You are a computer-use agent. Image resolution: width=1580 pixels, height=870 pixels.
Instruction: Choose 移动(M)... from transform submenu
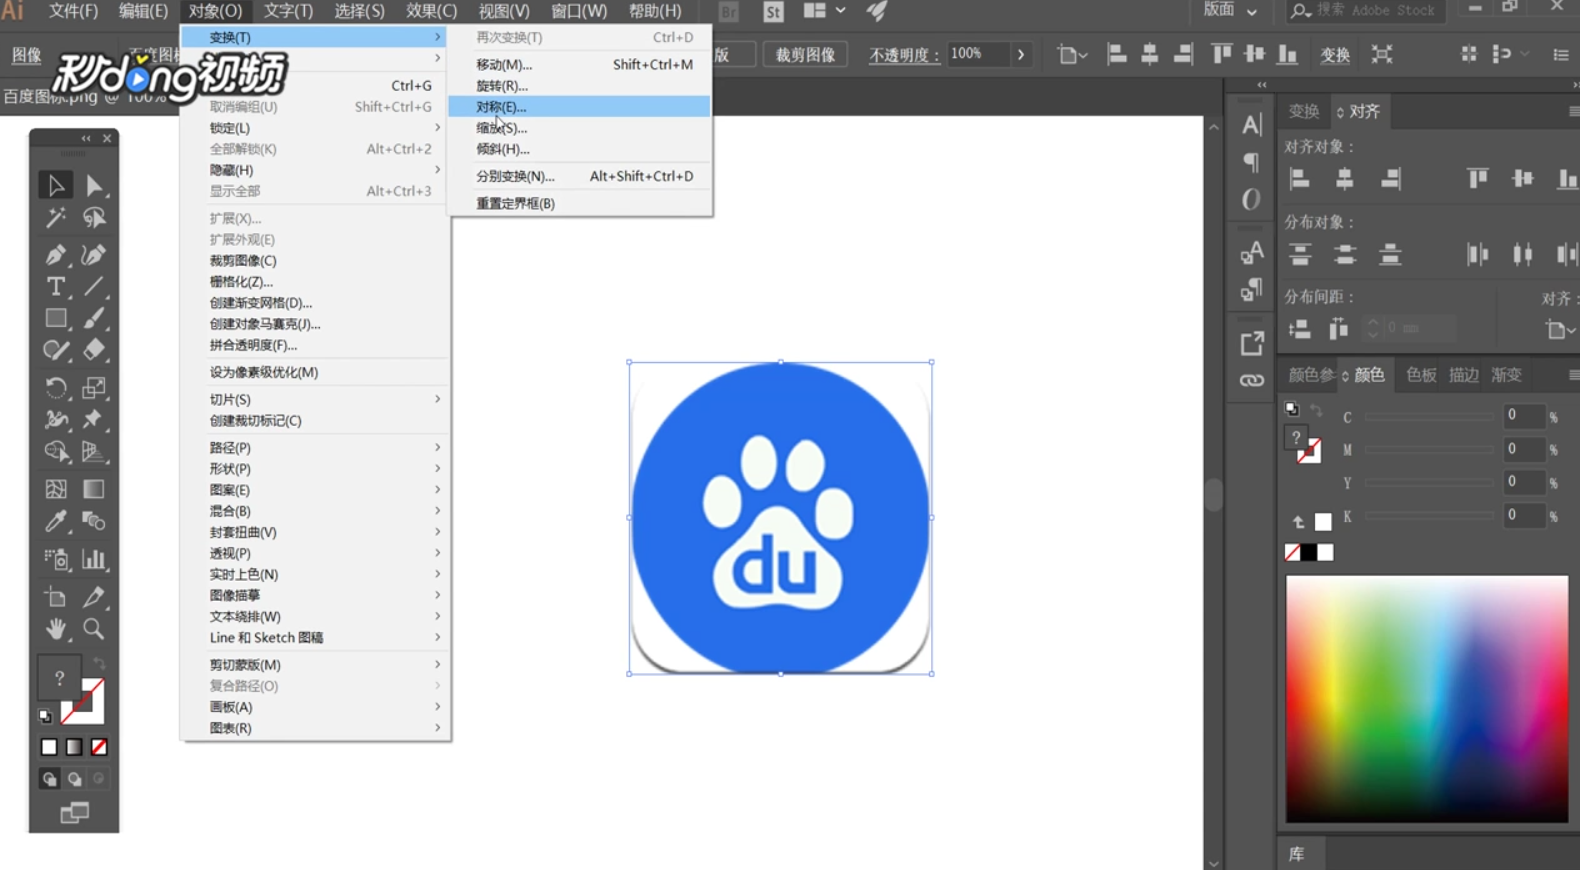tap(579, 64)
